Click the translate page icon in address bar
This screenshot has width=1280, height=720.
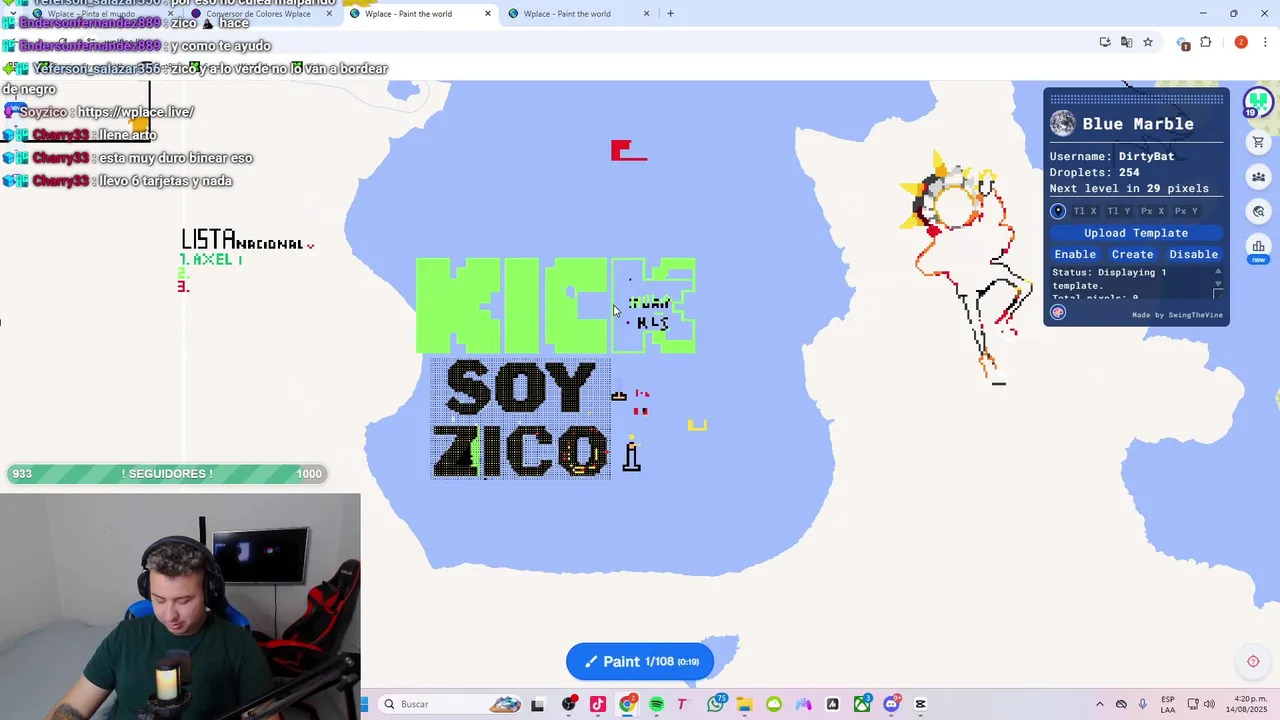pyautogui.click(x=1126, y=42)
